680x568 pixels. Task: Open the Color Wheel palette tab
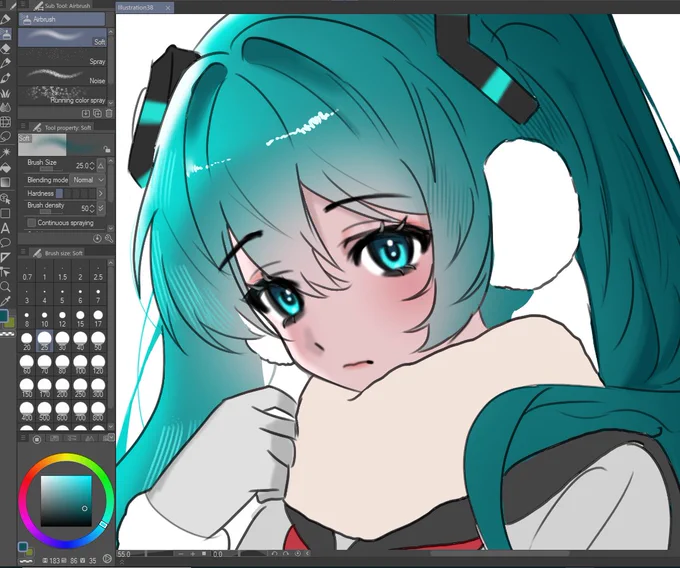point(37,439)
